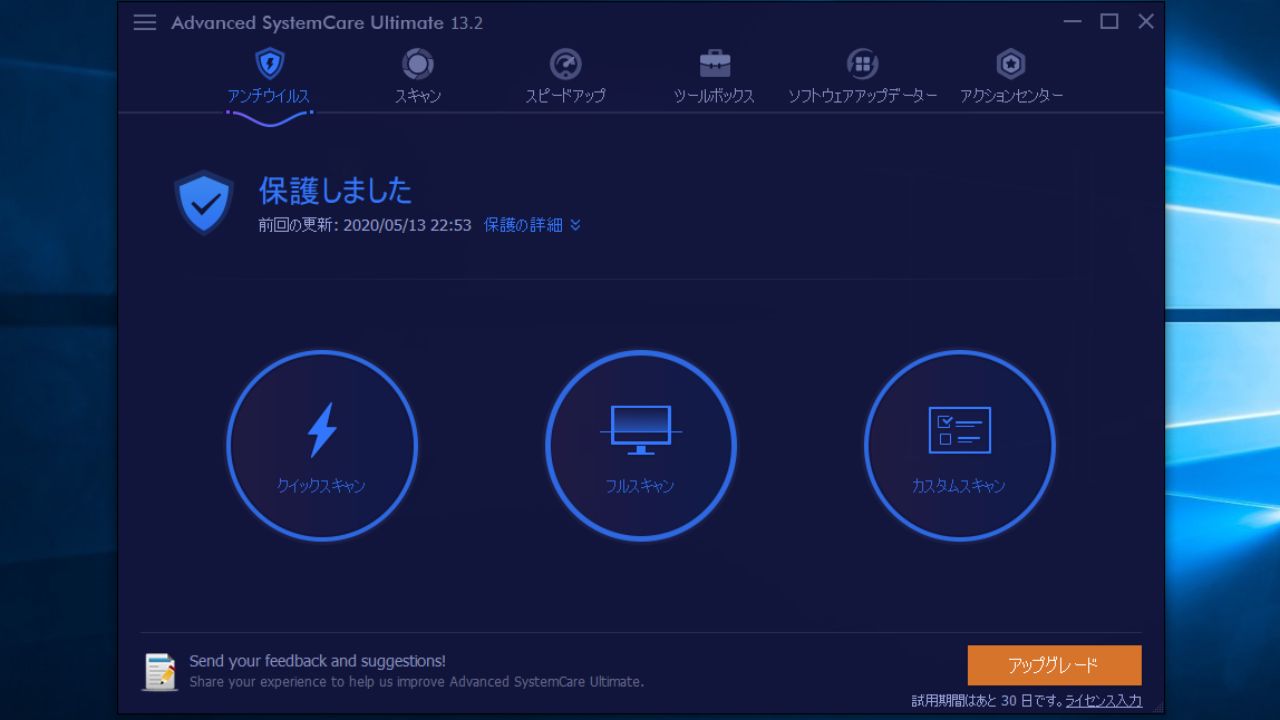This screenshot has width=1280, height=720.
Task: Click the Advanced SystemCare Ultimate 13.2 title
Action: pos(327,23)
